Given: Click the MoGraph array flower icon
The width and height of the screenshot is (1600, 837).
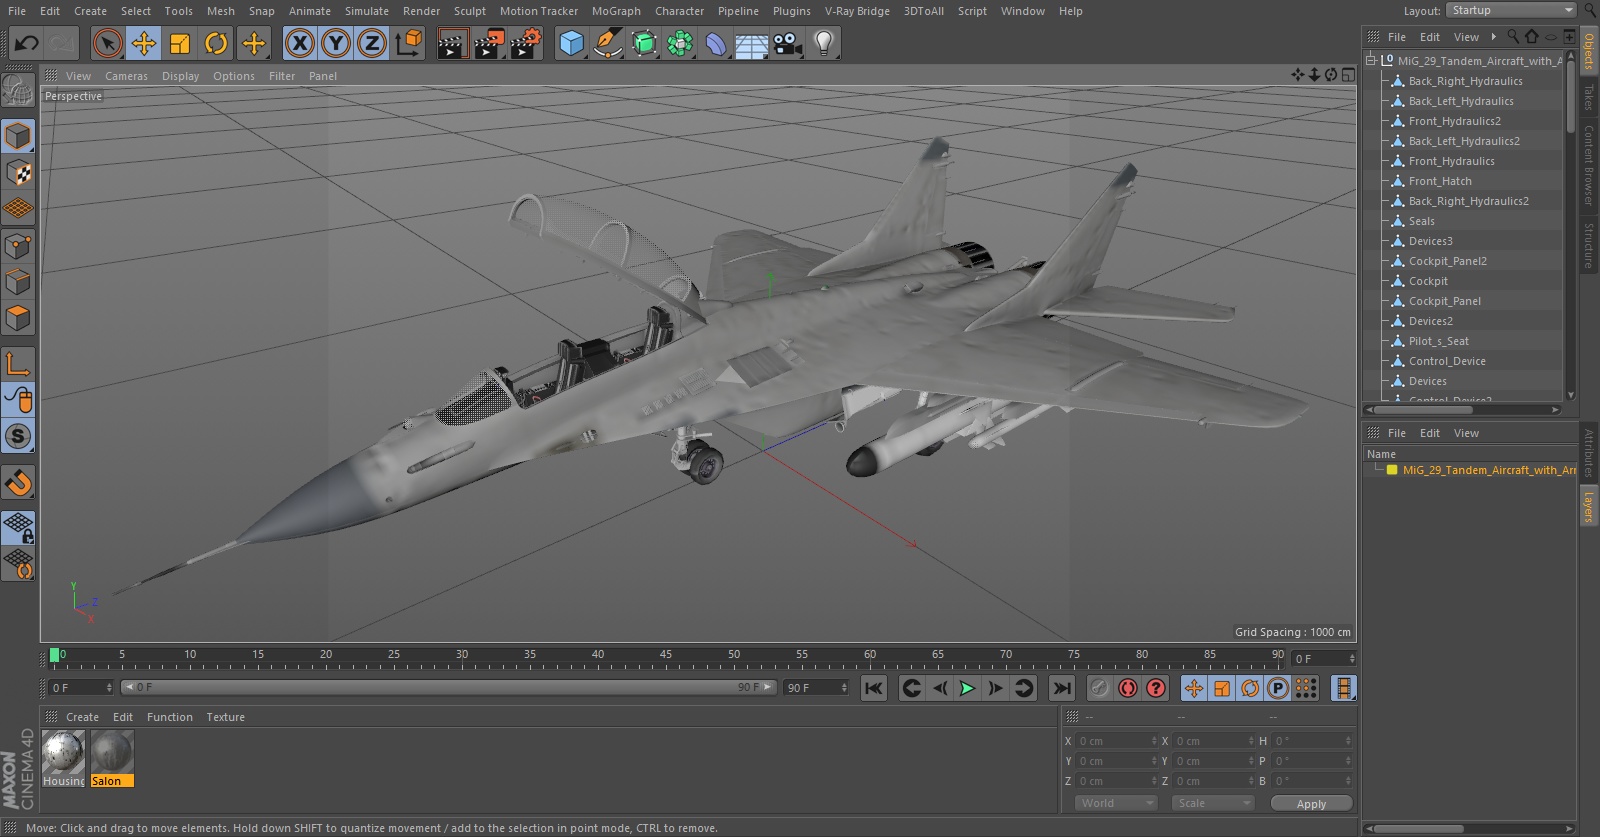Looking at the screenshot, I should tap(680, 43).
